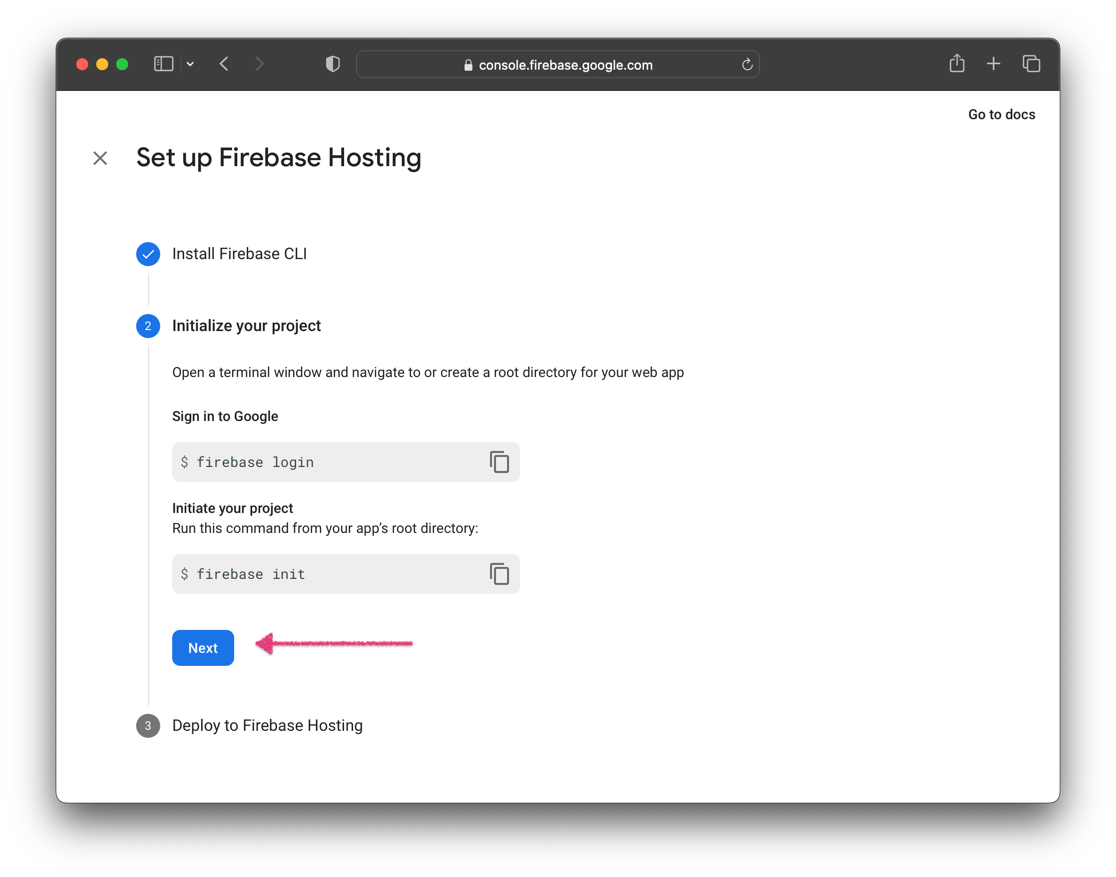
Task: Click the Set up Firebase Hosting title
Action: 279,158
